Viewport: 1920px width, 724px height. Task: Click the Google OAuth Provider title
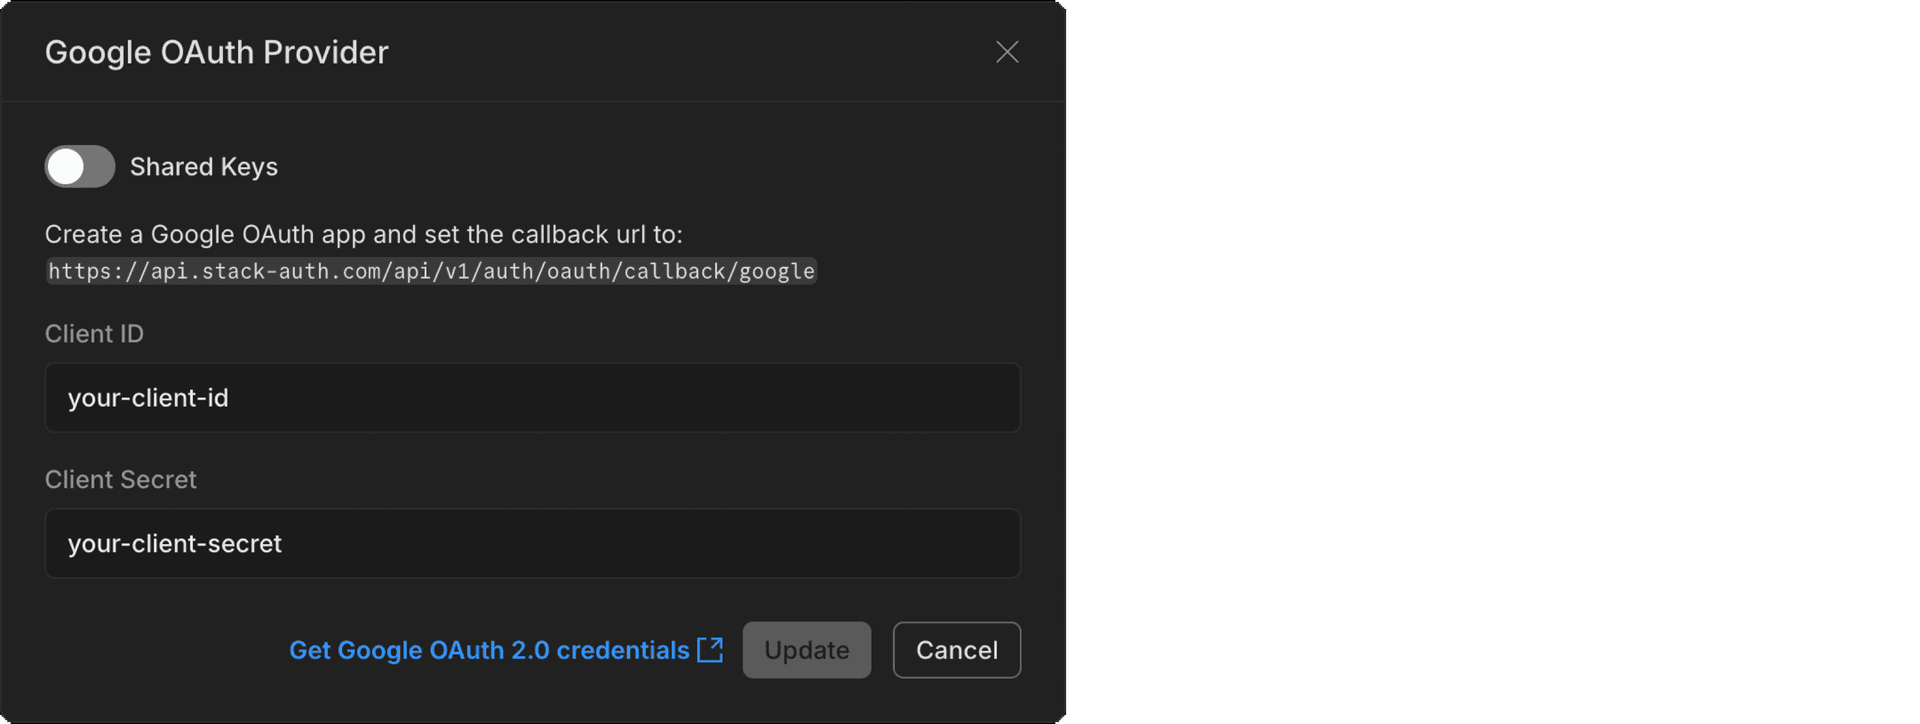pyautogui.click(x=217, y=52)
